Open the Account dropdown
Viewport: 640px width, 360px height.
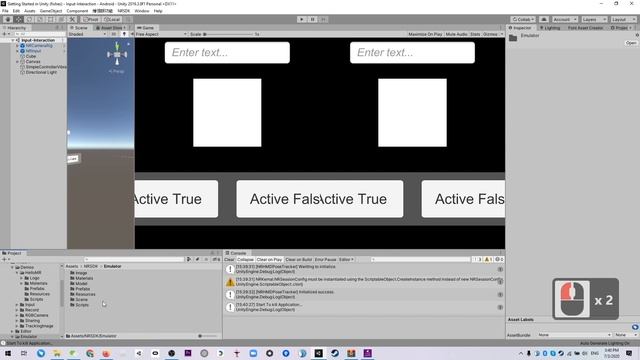point(564,19)
